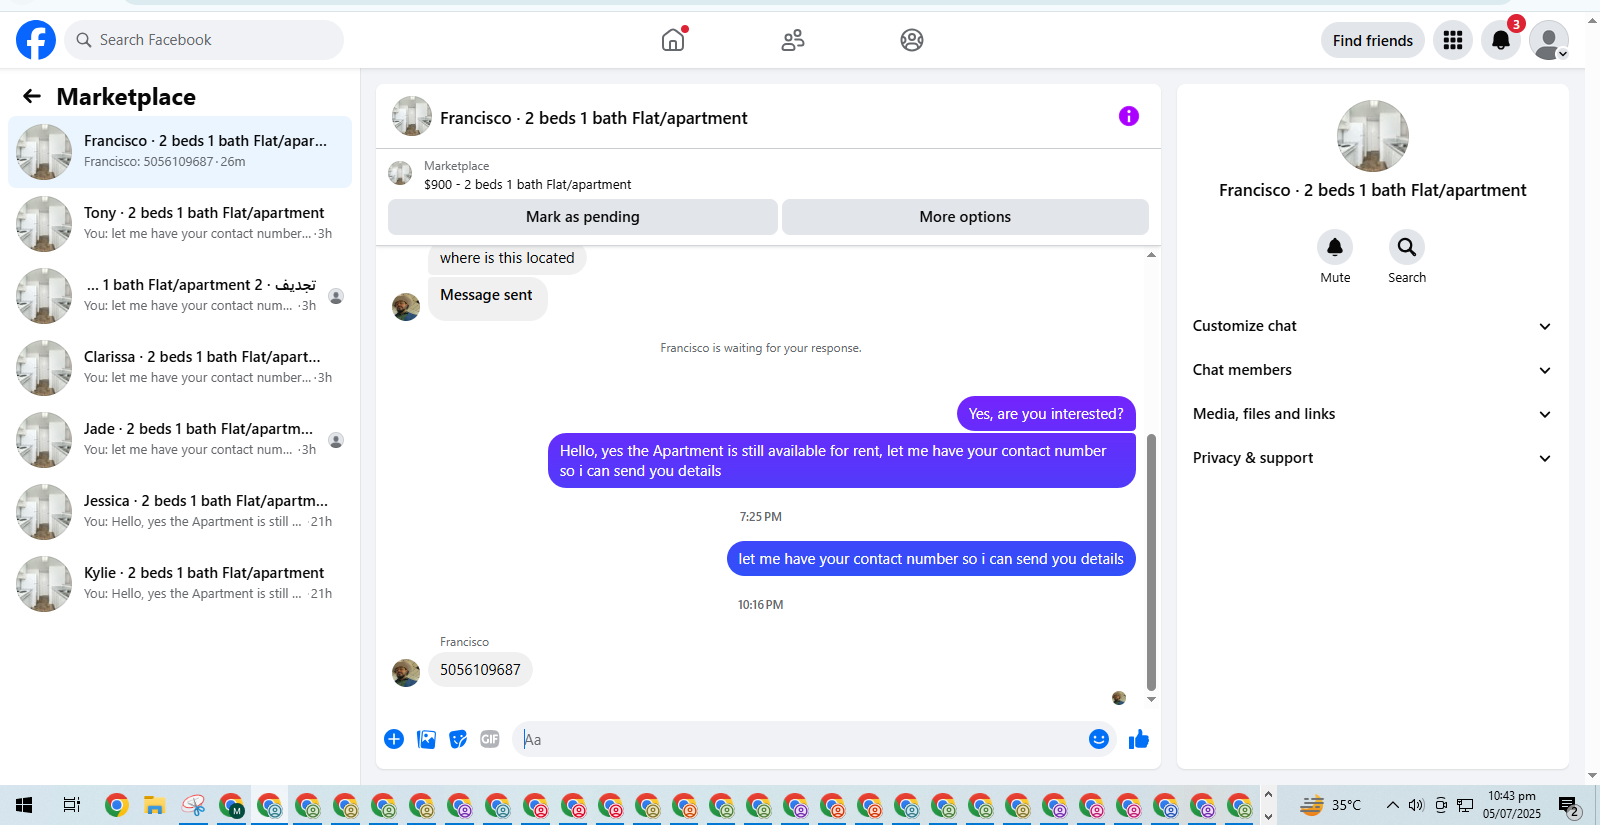The width and height of the screenshot is (1600, 825).
Task: Open the Groups icon in the top navigation
Action: click(912, 40)
